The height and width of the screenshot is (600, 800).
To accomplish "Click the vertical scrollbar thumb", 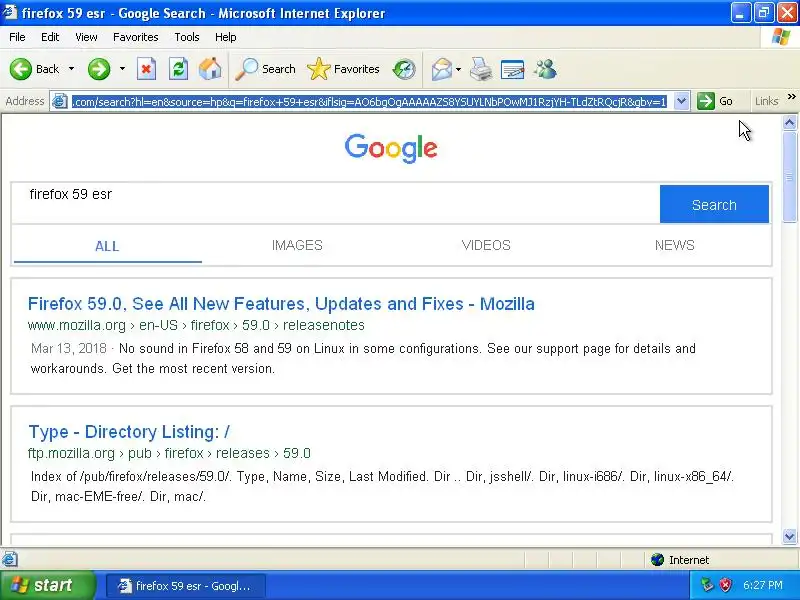I will point(789,177).
